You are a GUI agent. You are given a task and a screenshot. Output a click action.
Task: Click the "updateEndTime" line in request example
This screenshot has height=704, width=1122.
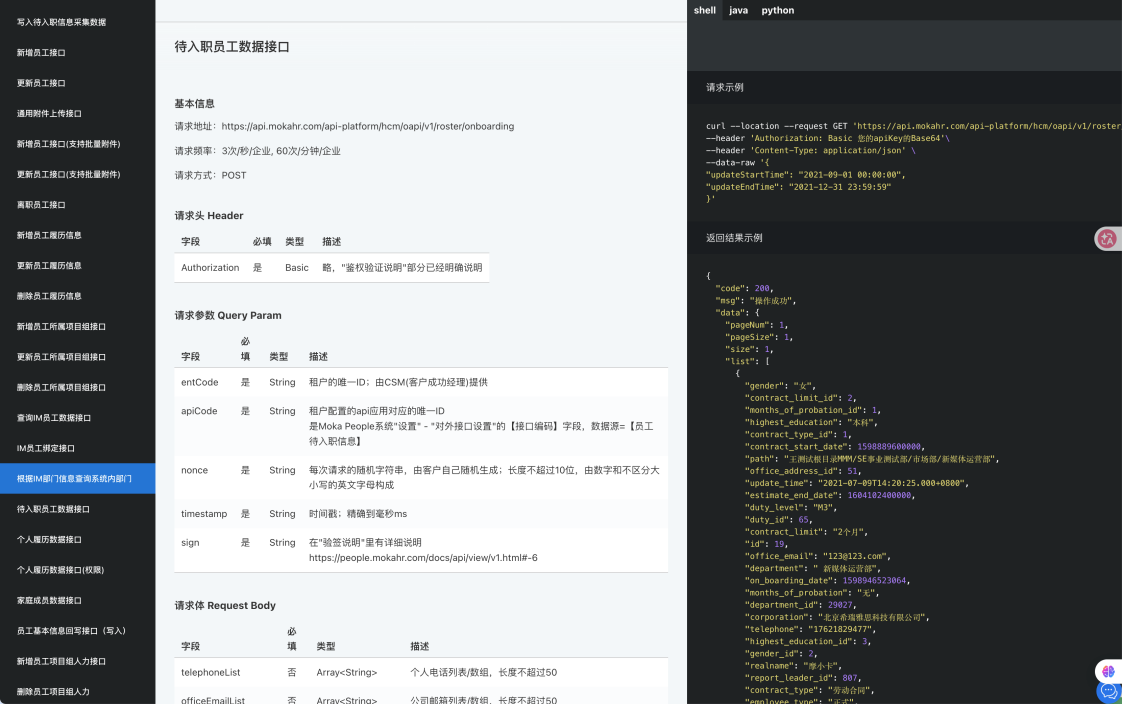point(799,187)
